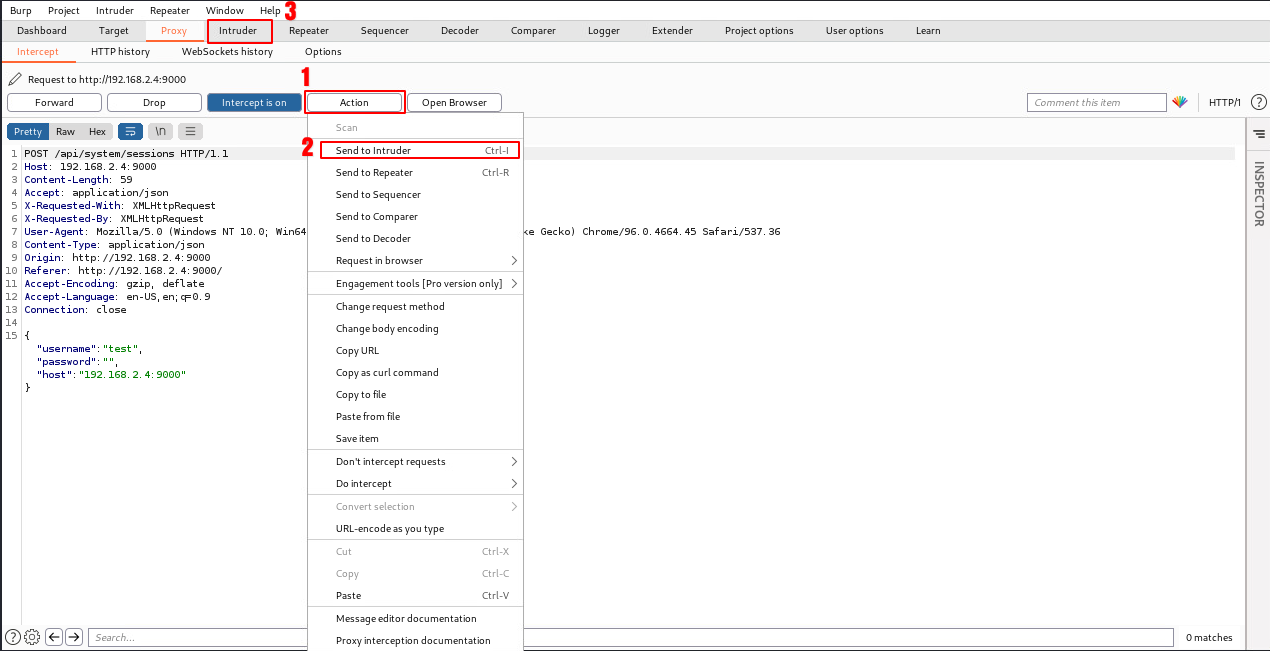Toggle line wrap icon in editor toolbar
Image resolution: width=1270 pixels, height=651 pixels.
[130, 132]
